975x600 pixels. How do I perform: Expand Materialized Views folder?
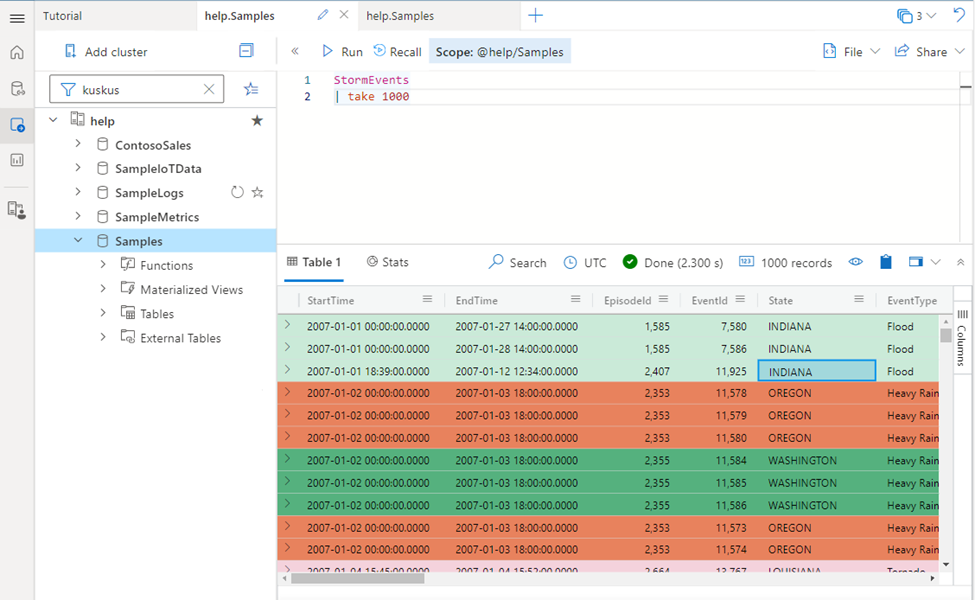click(103, 288)
